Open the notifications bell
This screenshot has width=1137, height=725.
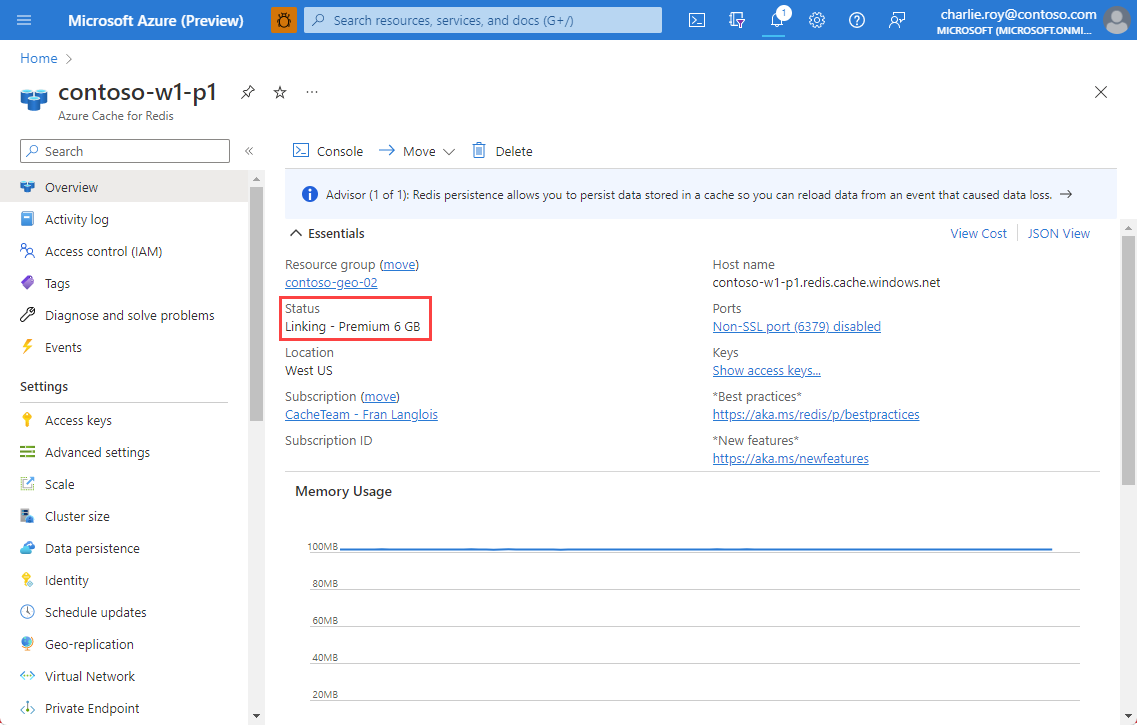click(x=775, y=20)
